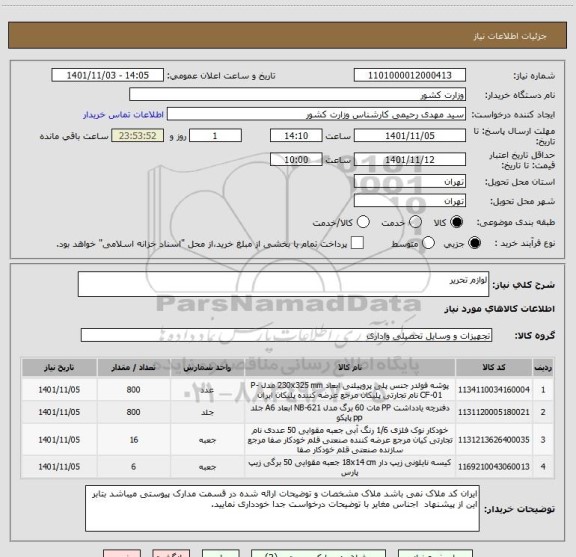Click the response deadline date 1401/11/05 field
Image resolution: width=576 pixels, height=557 pixels.
click(410, 136)
